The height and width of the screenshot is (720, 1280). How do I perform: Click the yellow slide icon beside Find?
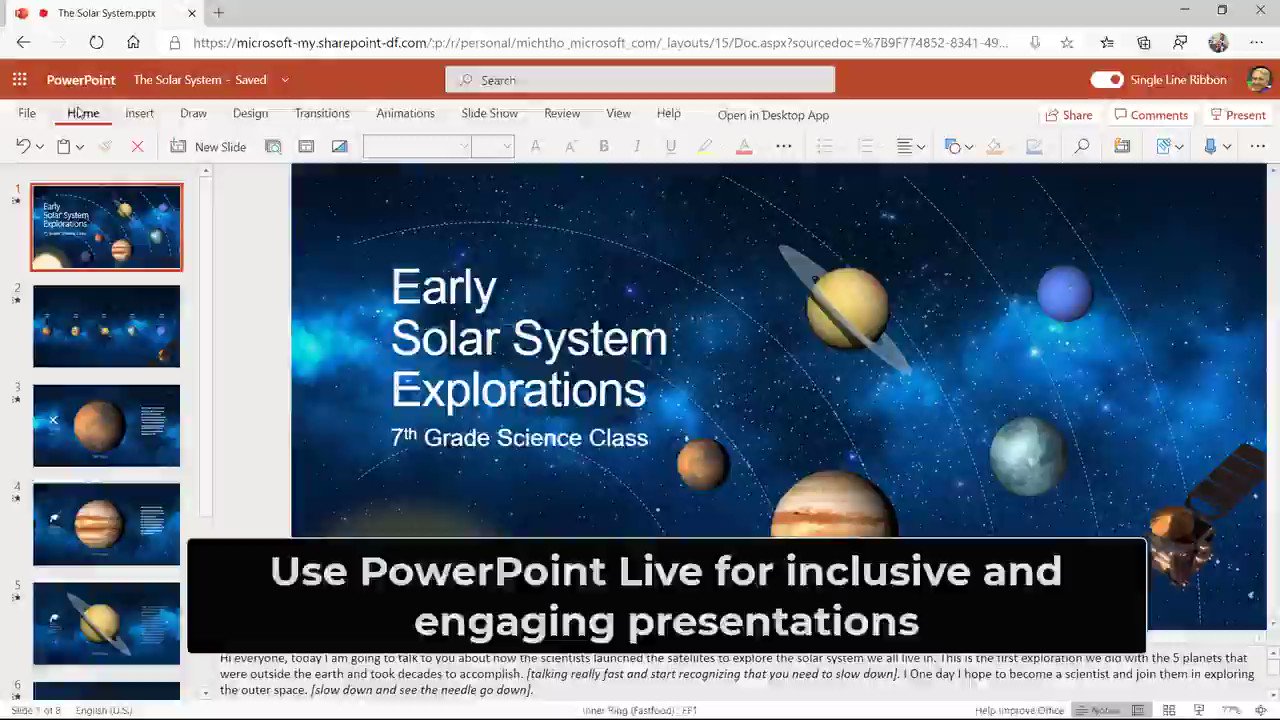click(x=1122, y=146)
